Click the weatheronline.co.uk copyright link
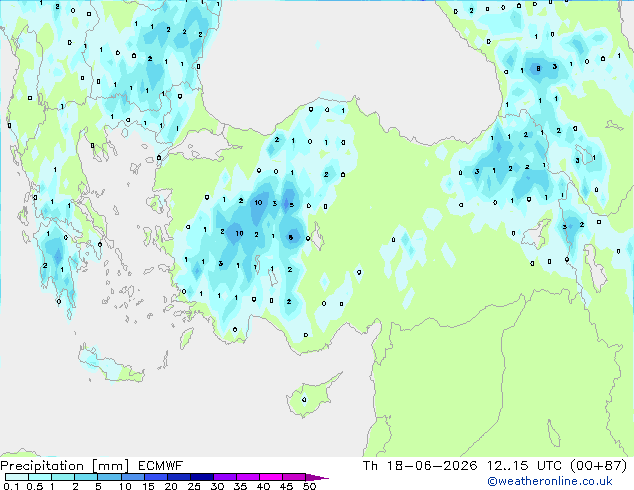634x490 pixels. (550, 481)
